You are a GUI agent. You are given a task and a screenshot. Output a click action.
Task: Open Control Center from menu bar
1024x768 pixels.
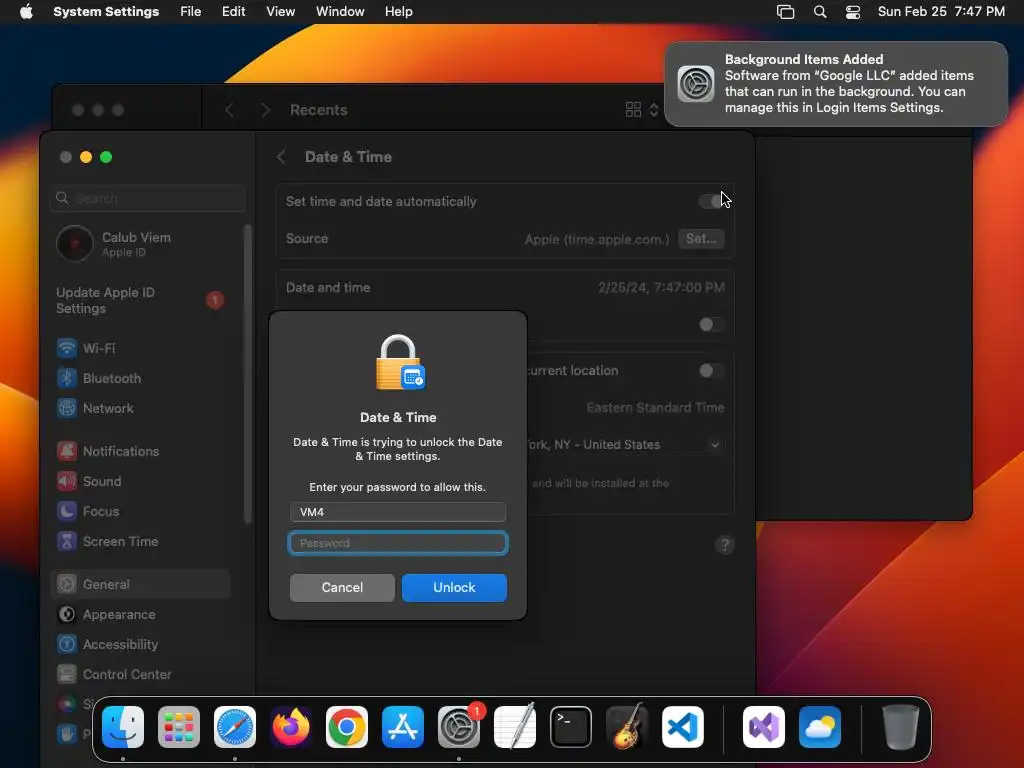click(852, 12)
